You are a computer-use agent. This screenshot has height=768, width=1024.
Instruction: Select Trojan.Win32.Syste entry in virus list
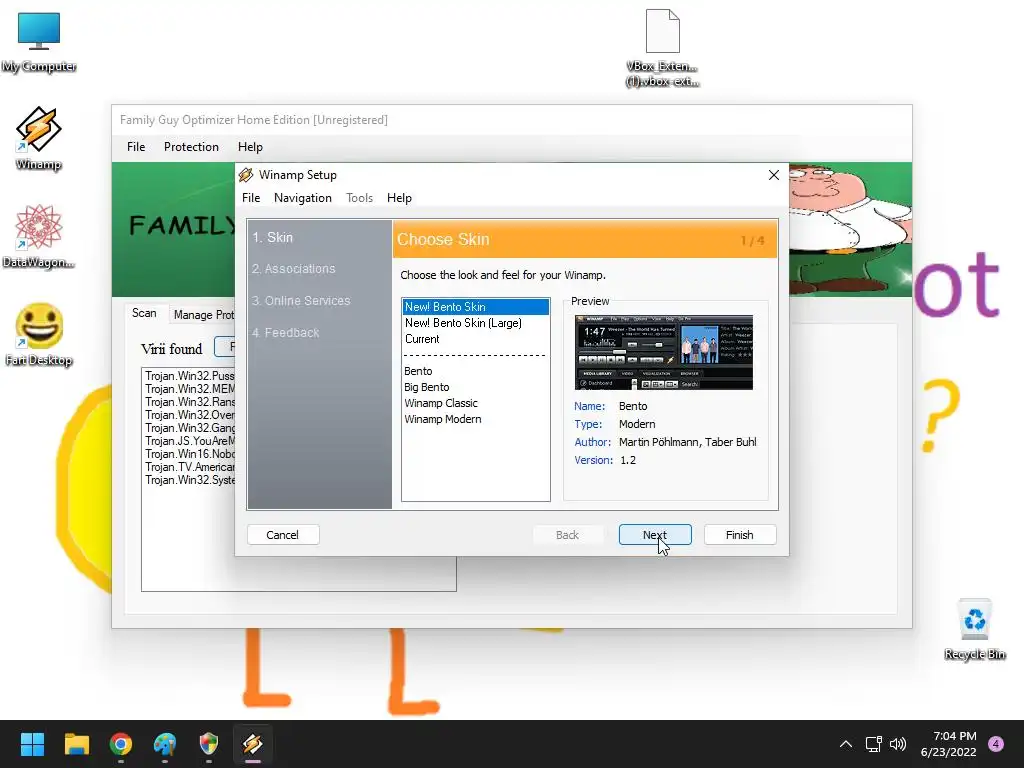tap(189, 480)
